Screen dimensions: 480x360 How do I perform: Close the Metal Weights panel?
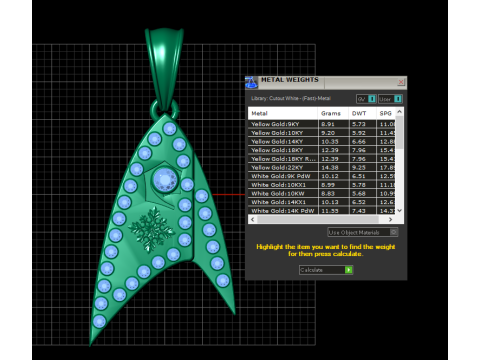(401, 82)
